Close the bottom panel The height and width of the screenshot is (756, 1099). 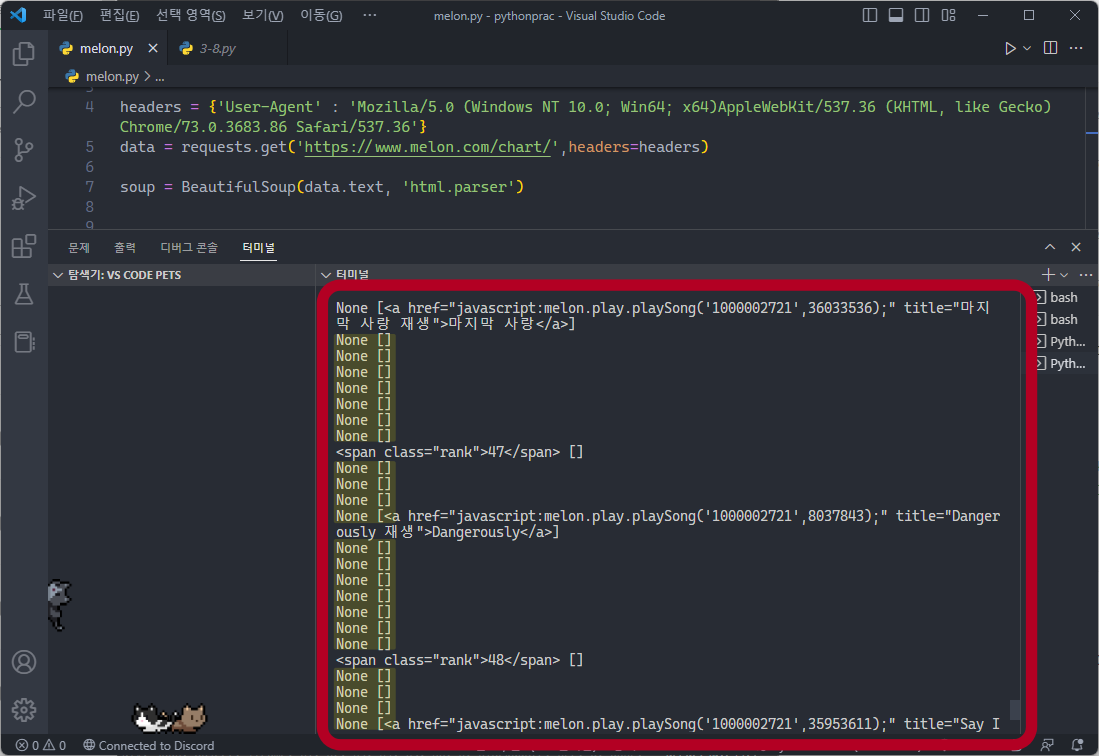pyautogui.click(x=1076, y=247)
